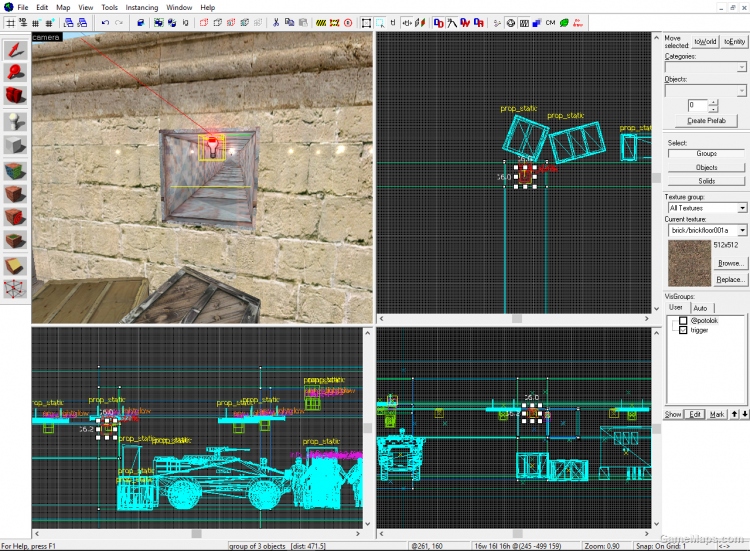Select the Entity tool
This screenshot has height=551, width=750.
15,121
